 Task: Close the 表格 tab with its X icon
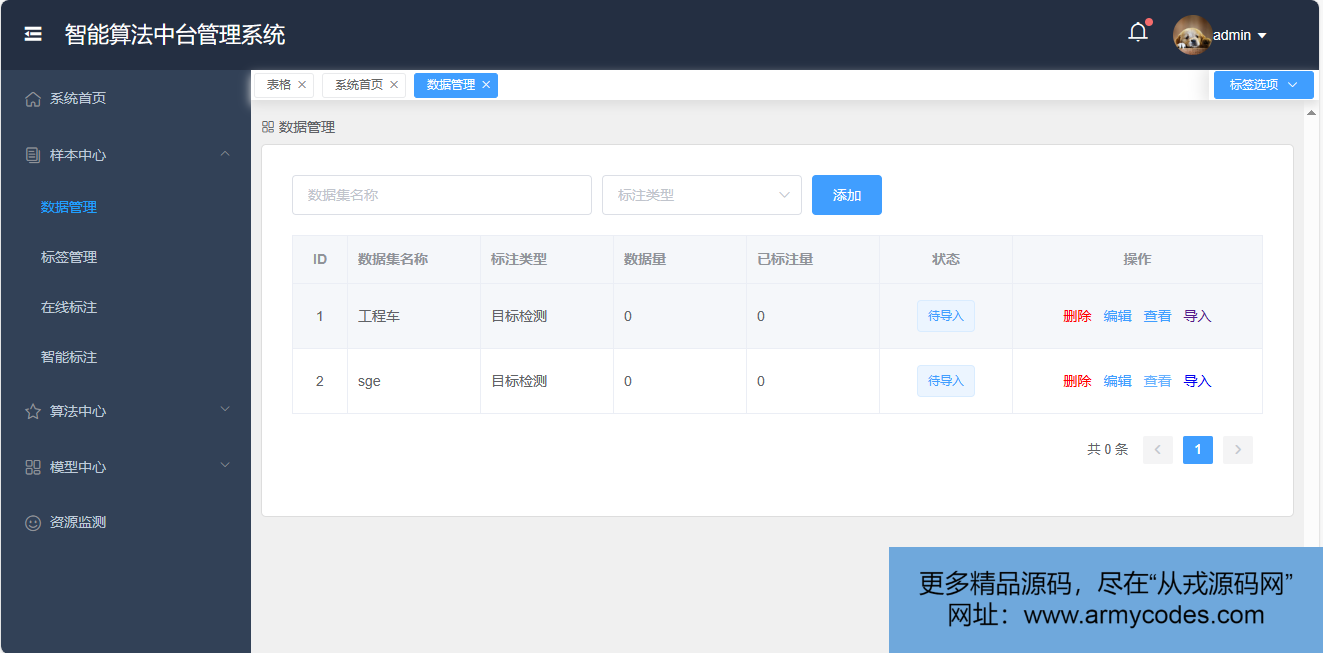[302, 85]
